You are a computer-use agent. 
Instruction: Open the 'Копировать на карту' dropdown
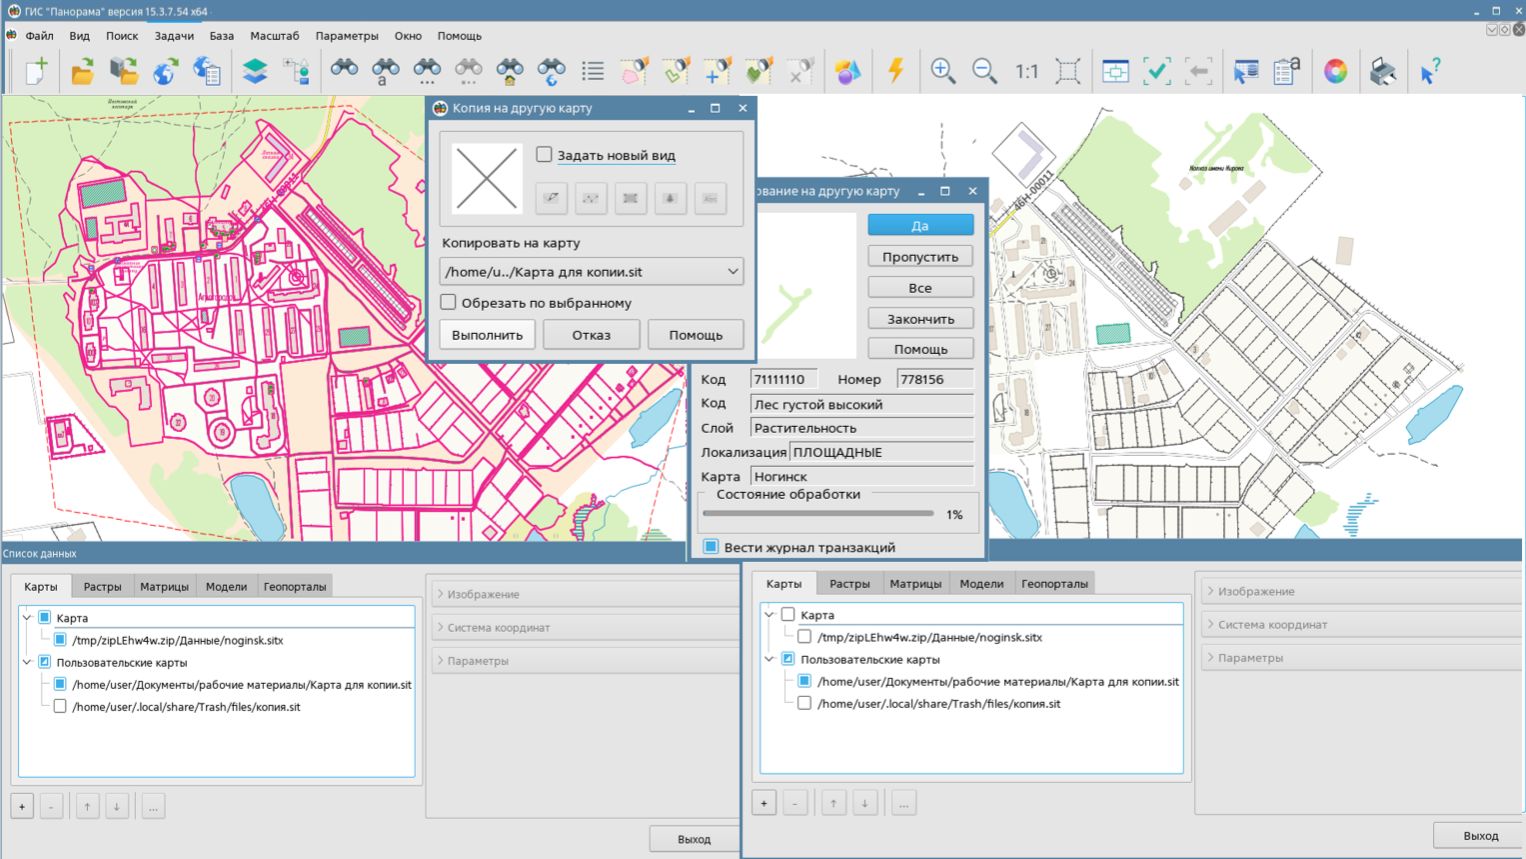(x=591, y=271)
